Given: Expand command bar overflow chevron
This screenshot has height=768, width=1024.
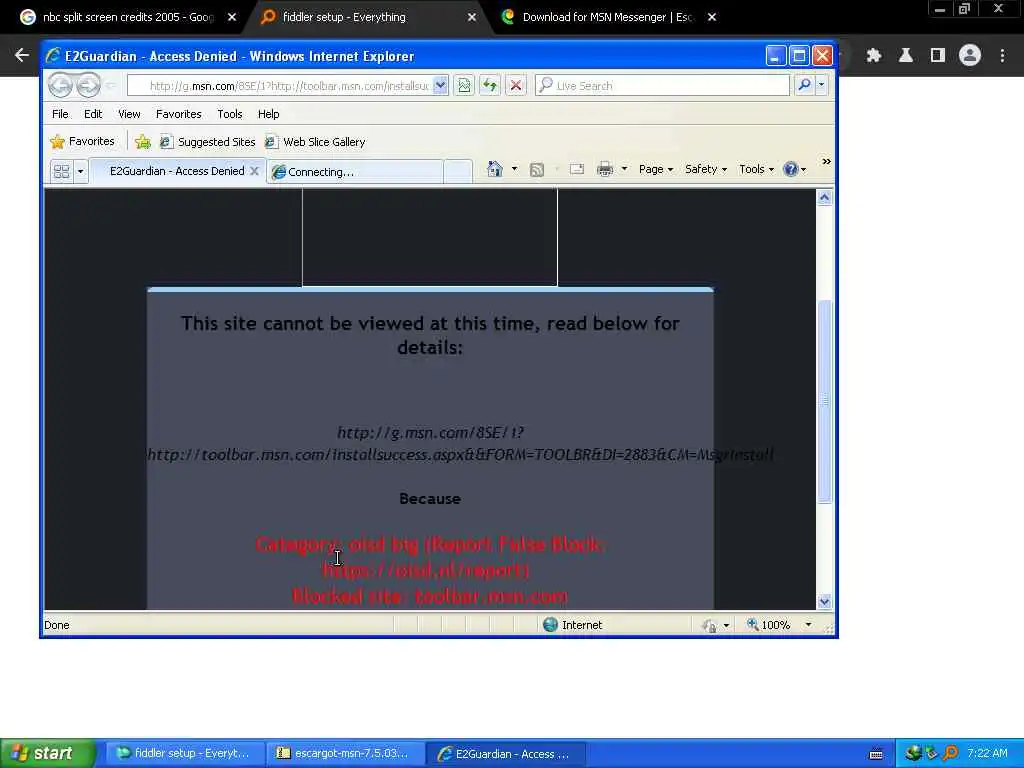Looking at the screenshot, I should tap(826, 161).
